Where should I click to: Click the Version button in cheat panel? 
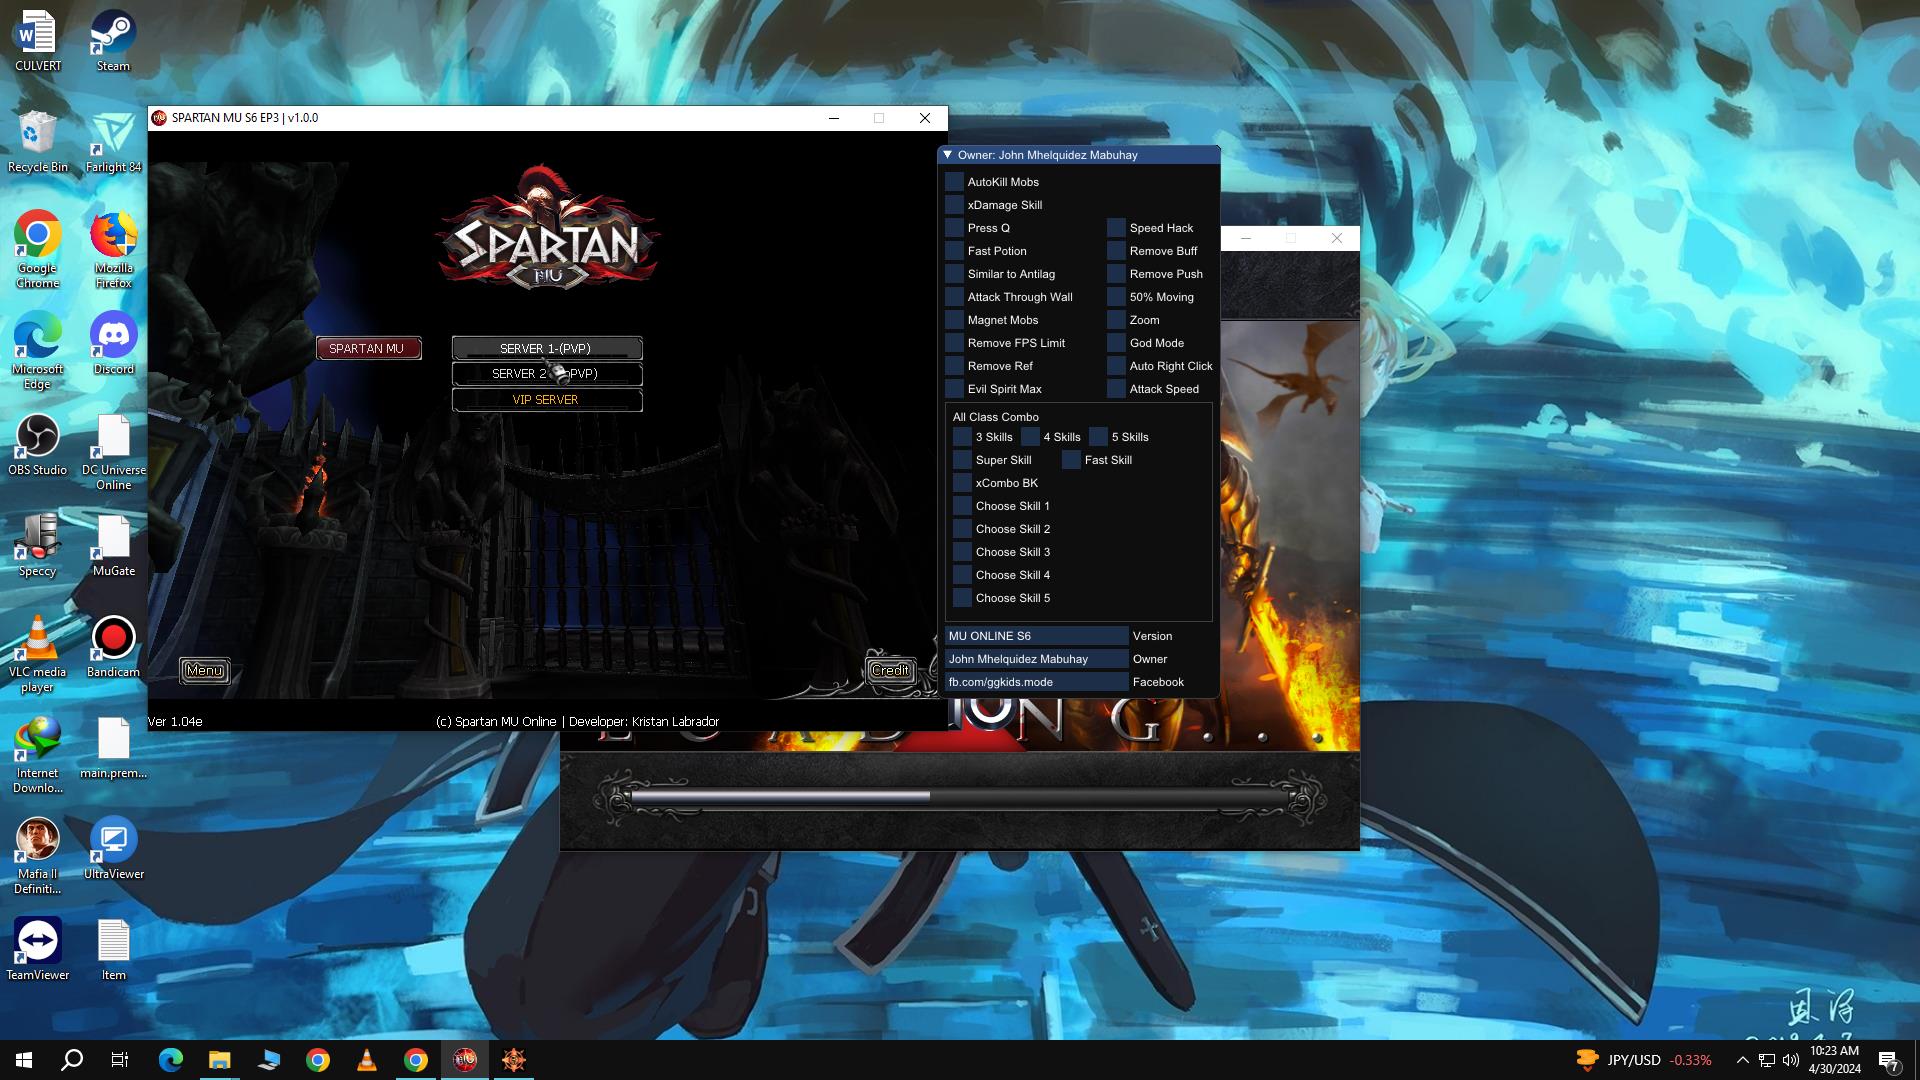coord(1152,636)
